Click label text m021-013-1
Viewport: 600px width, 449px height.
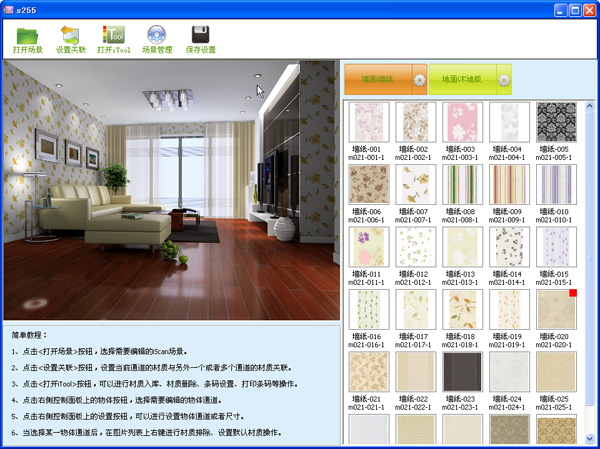click(460, 282)
